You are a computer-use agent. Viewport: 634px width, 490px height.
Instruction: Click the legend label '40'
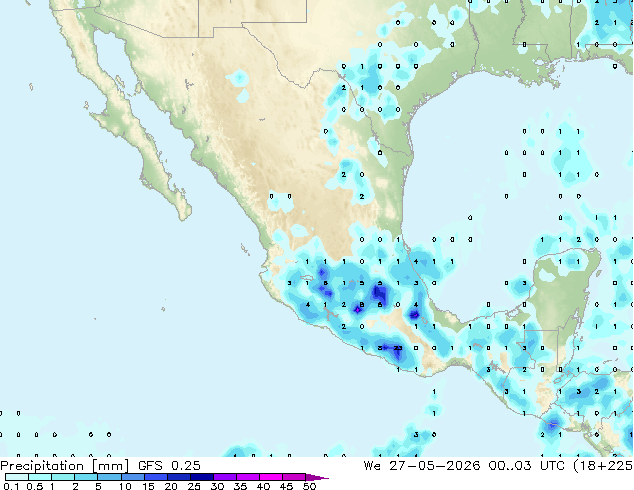pos(263,486)
